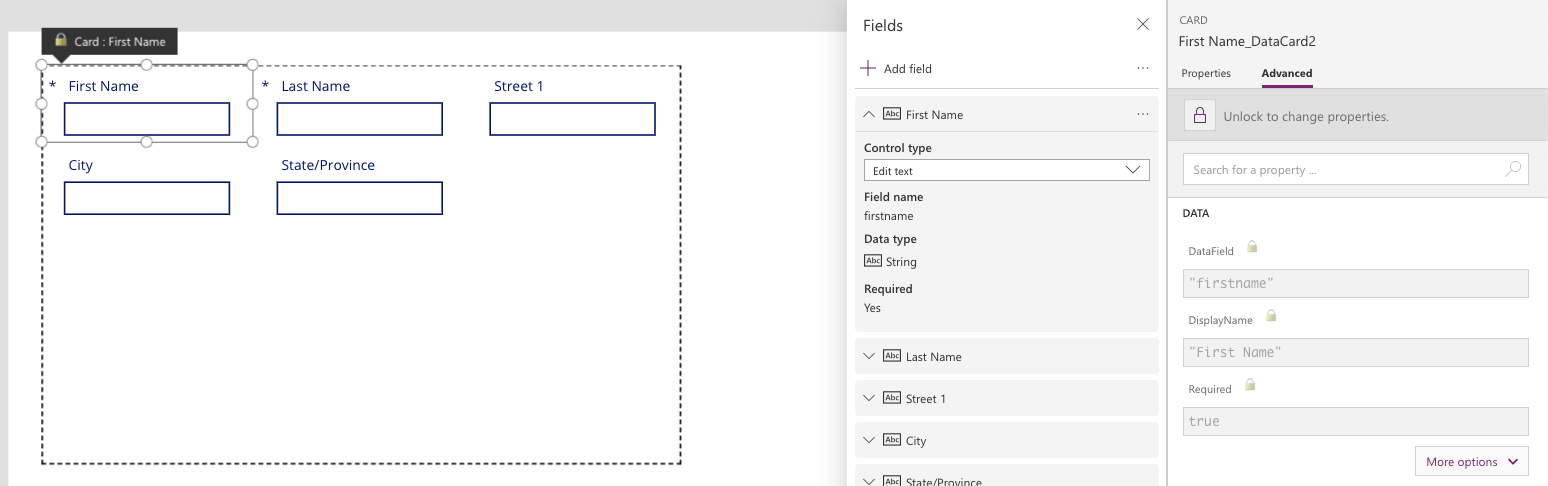Expand the Last Name field section
The height and width of the screenshot is (486, 1548).
pos(869,356)
